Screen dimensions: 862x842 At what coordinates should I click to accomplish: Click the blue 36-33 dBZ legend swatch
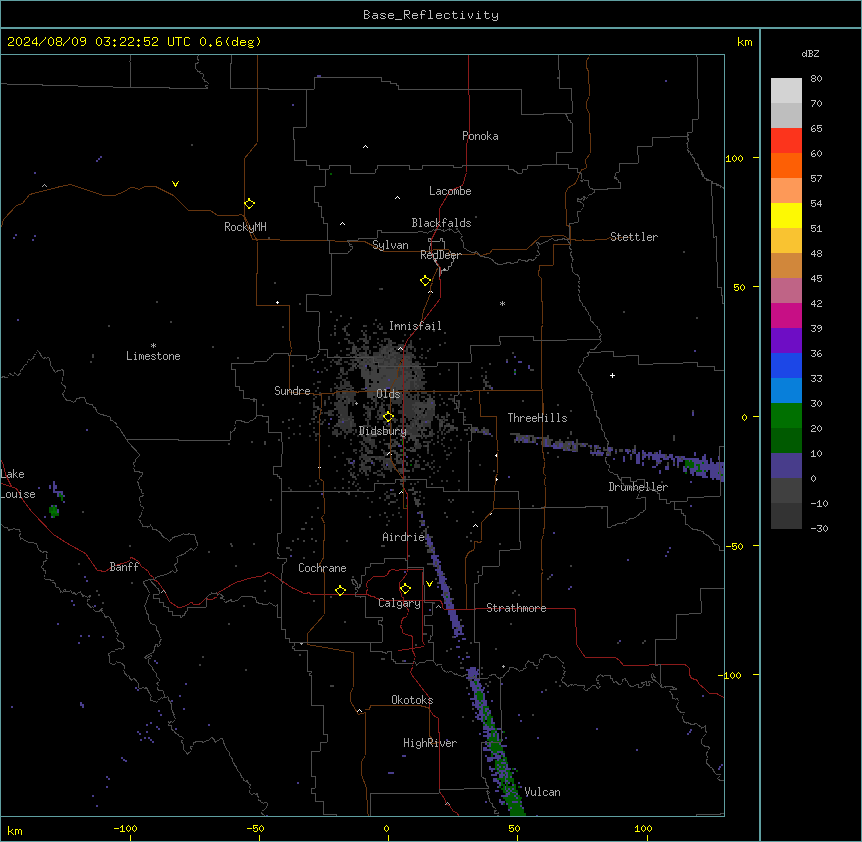pos(786,365)
